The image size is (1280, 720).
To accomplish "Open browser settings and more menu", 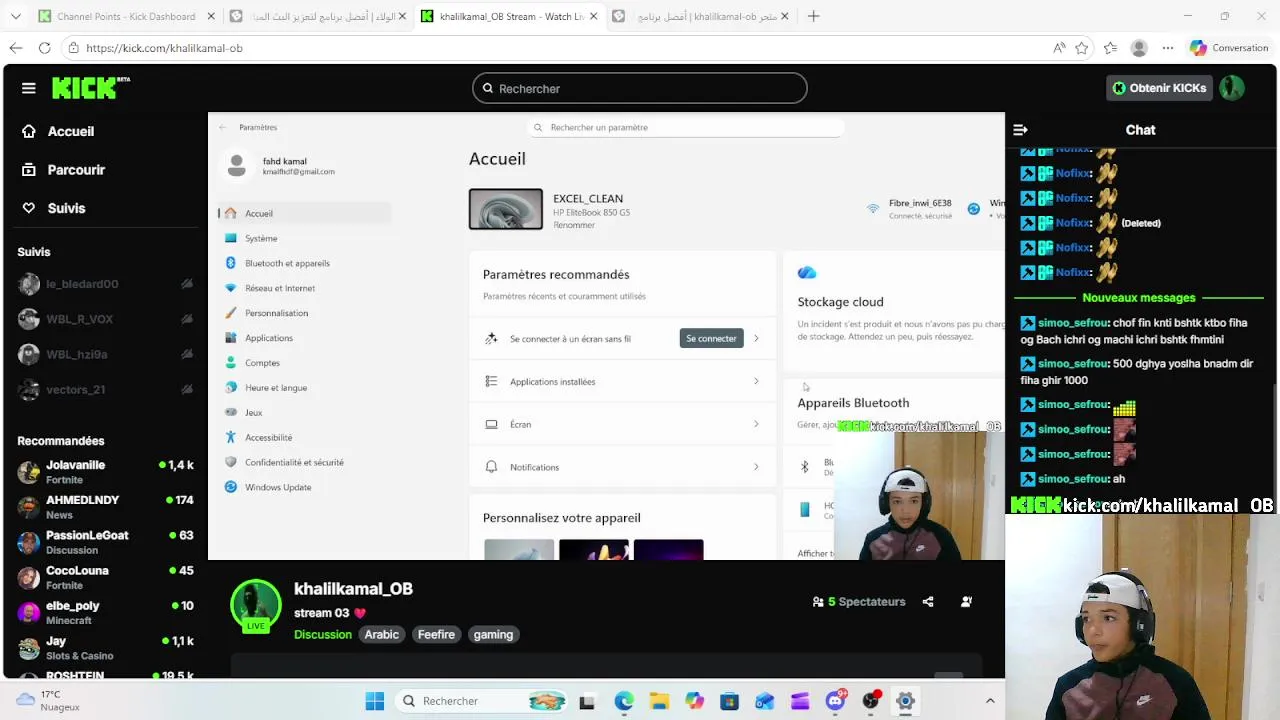I will coord(1168,48).
